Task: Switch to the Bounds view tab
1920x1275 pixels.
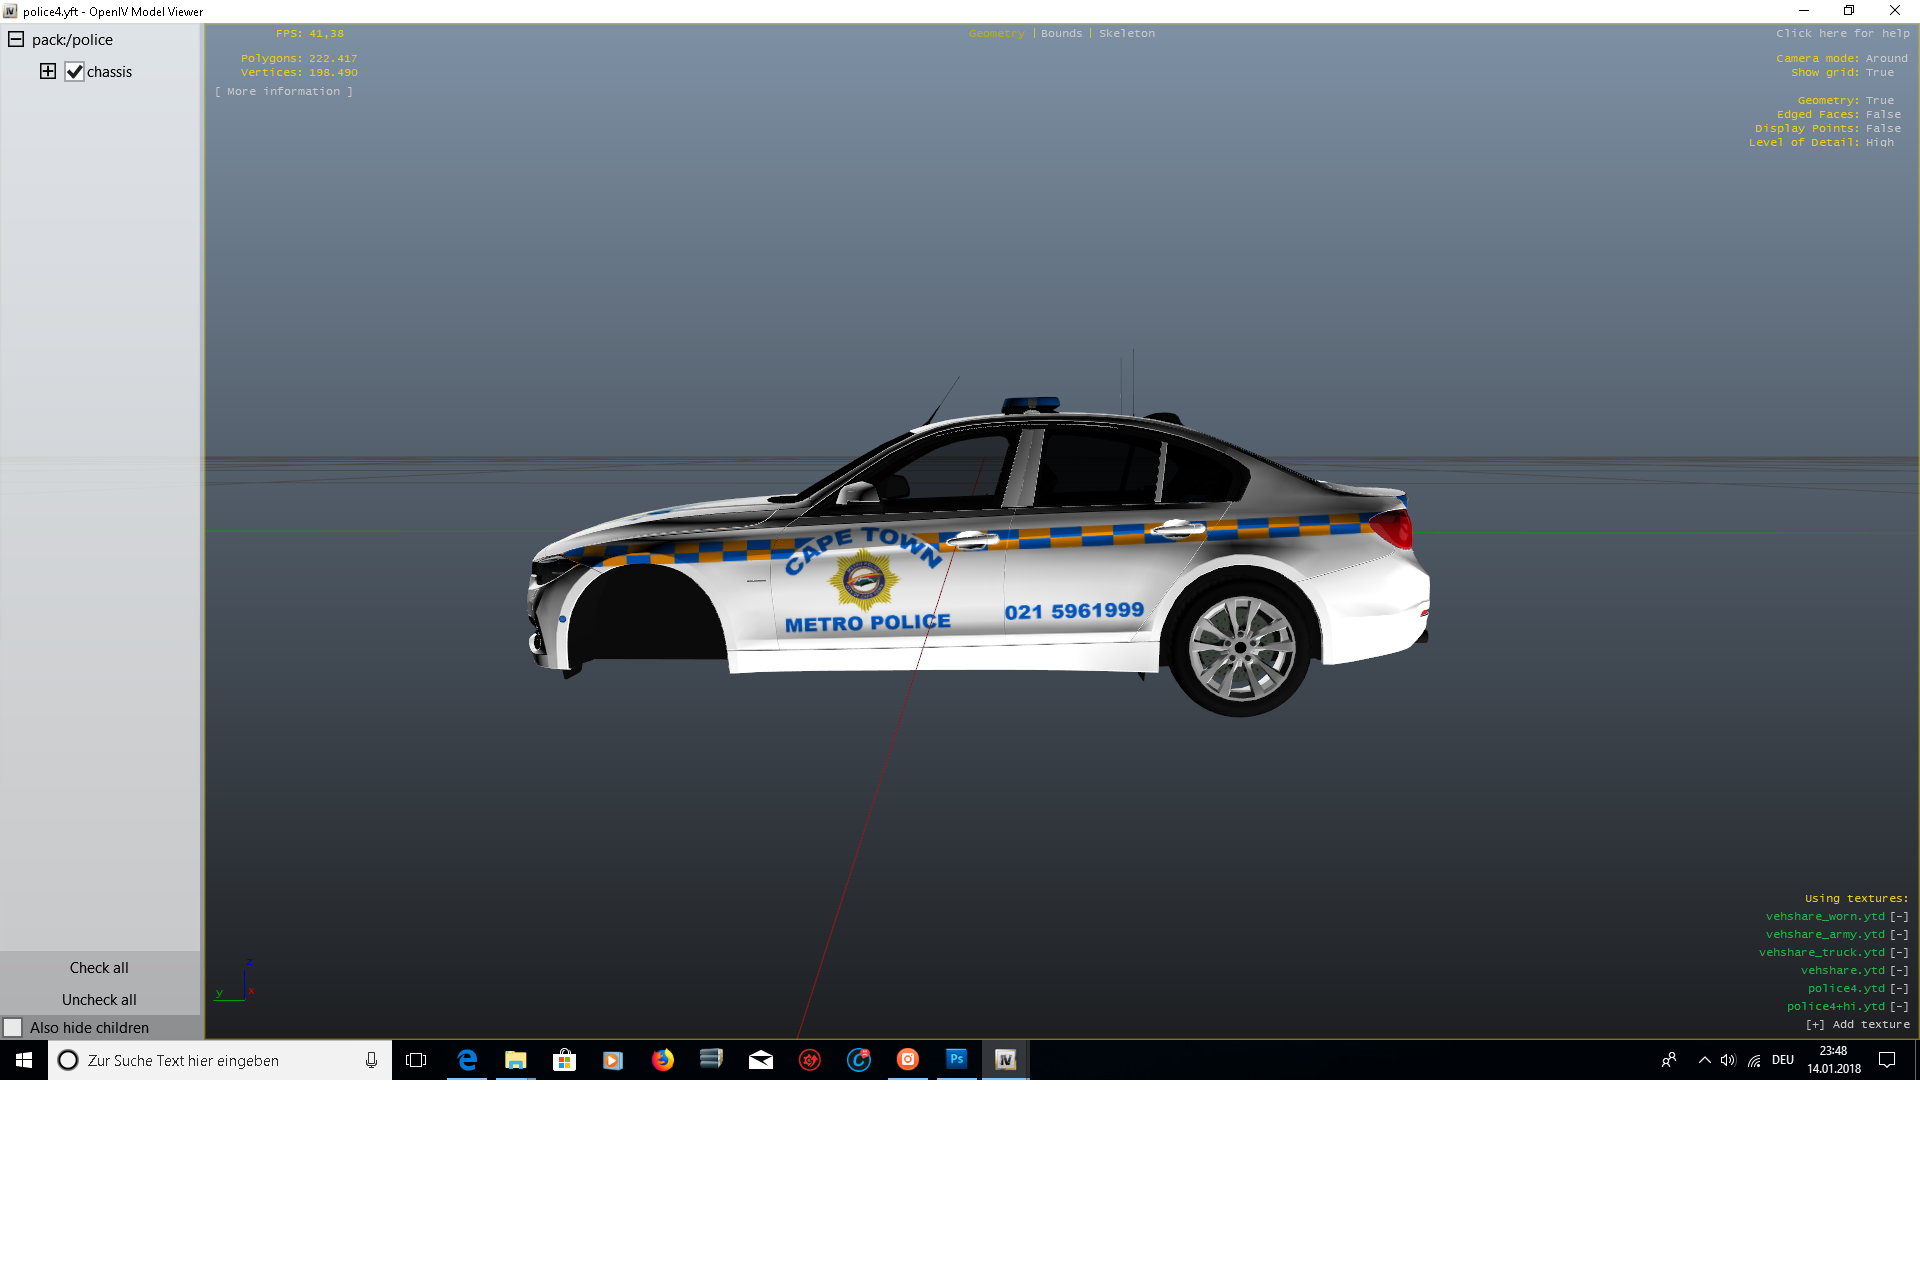Action: 1061,34
